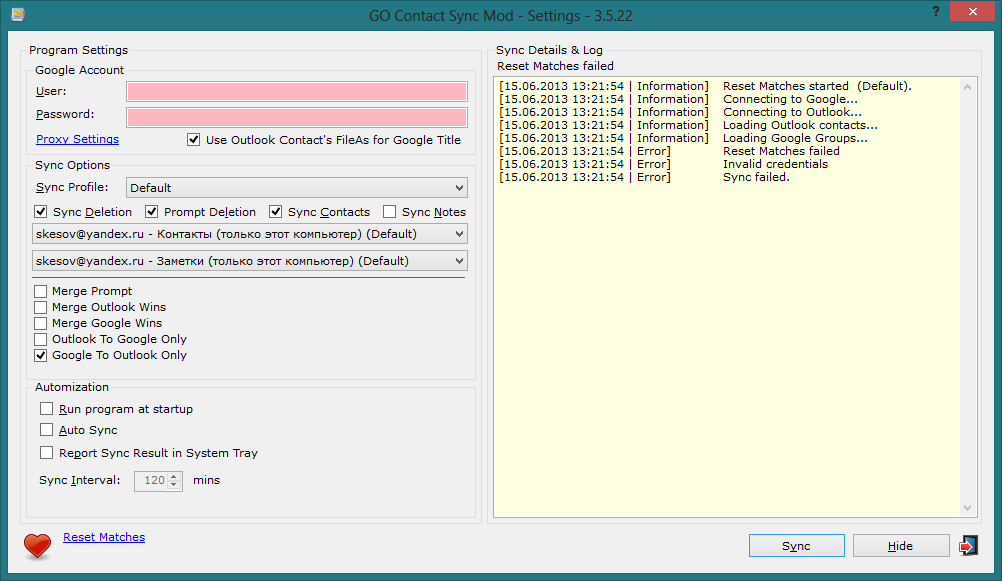Decrease the Sync Interval value
1002x581 pixels.
point(174,485)
